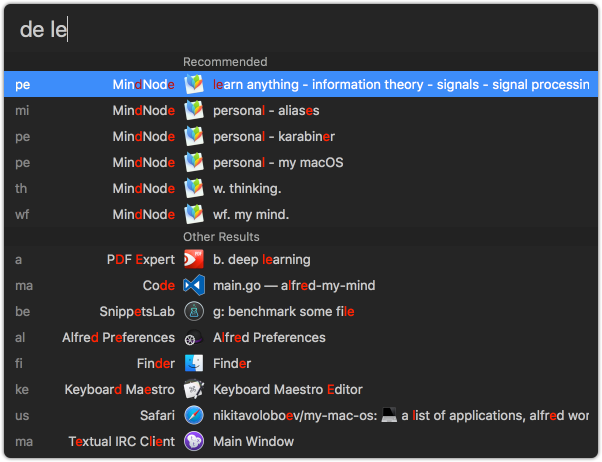The image size is (602, 462).
Task: Click the MindNode icon beside 'learn anything'
Action: 194,84
